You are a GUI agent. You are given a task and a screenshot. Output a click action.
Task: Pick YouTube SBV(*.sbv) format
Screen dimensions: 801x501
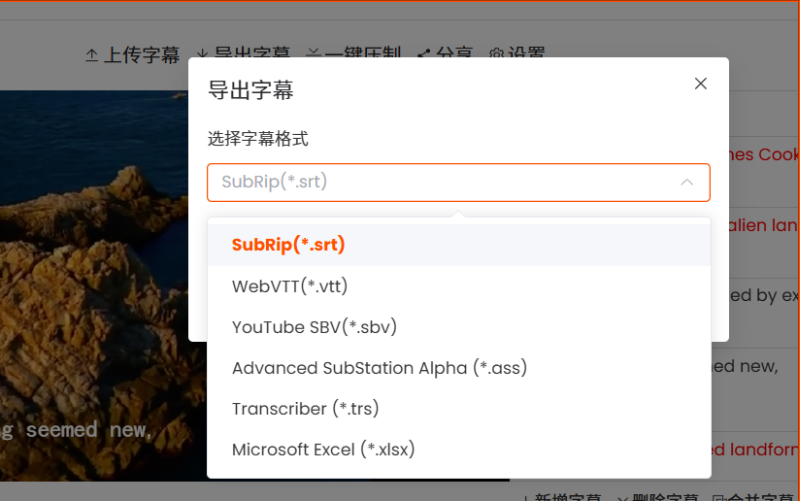[x=459, y=327]
